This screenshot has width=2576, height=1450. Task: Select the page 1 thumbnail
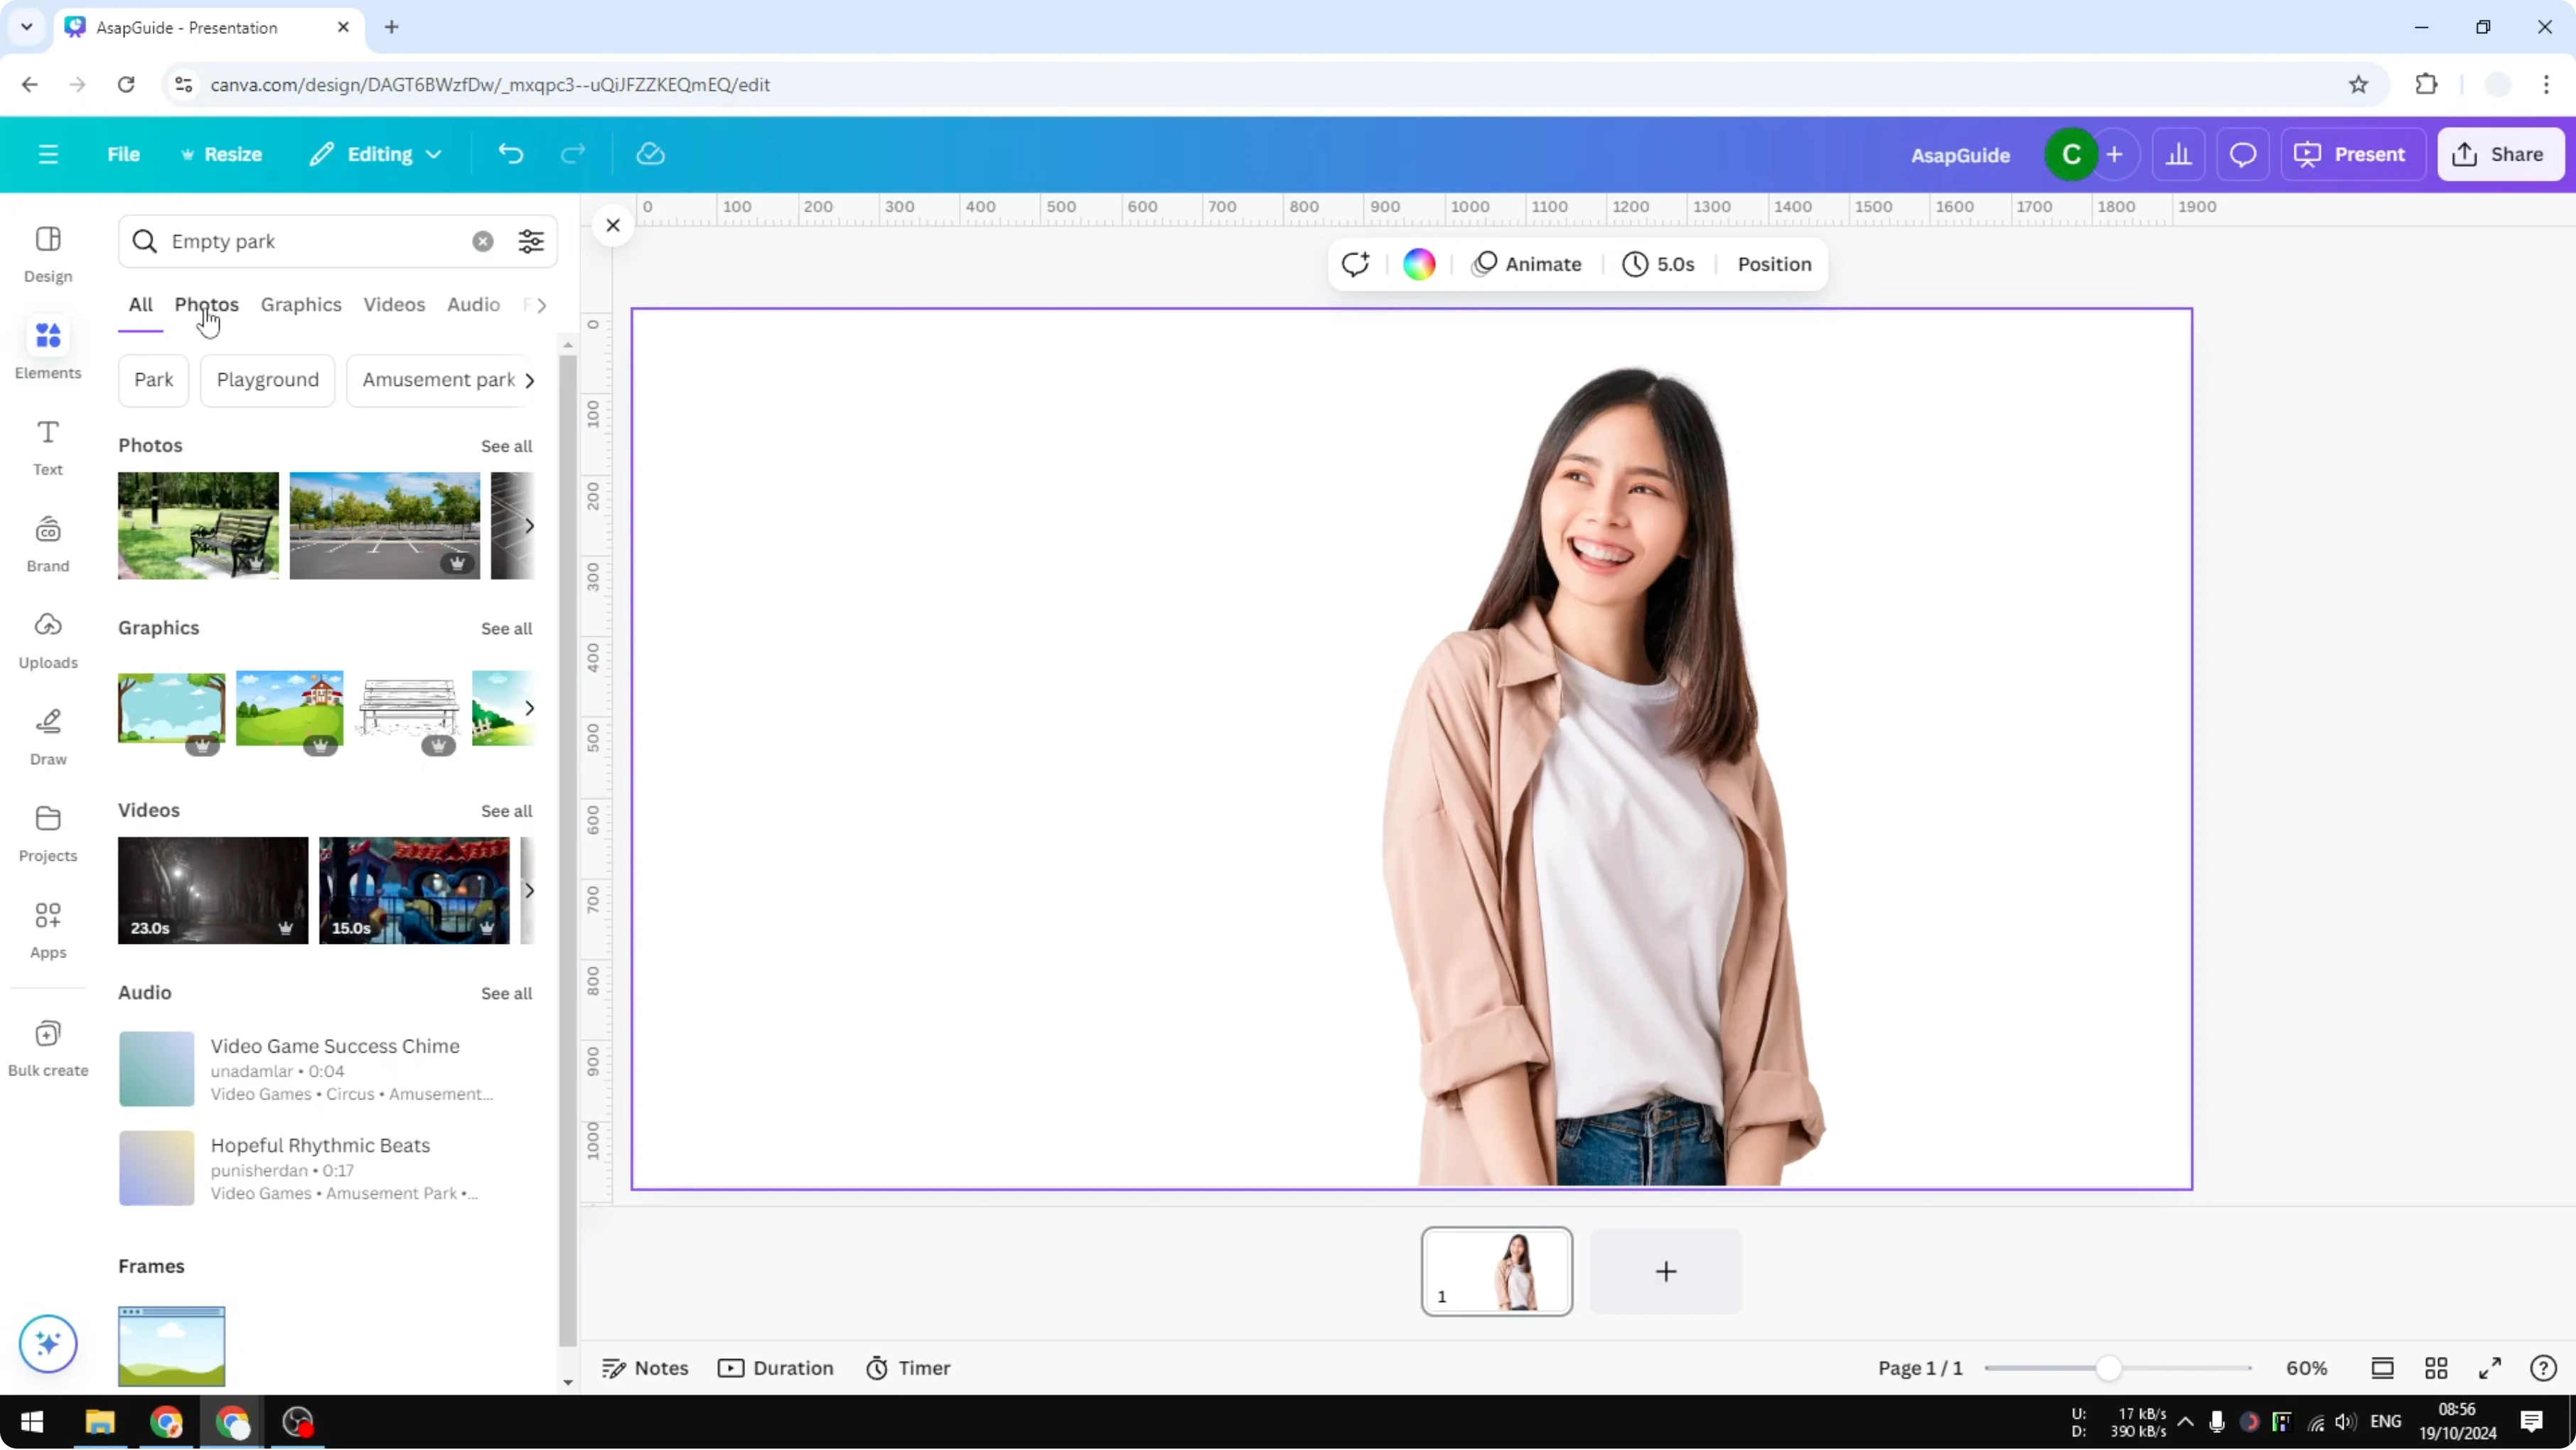pos(1496,1270)
